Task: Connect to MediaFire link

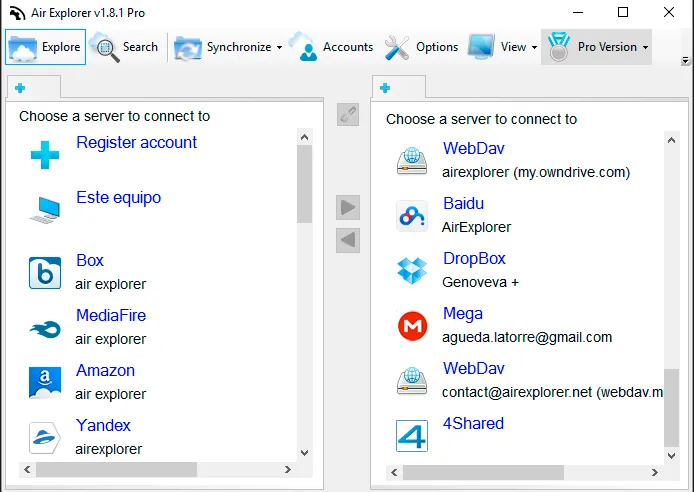Action: click(111, 315)
